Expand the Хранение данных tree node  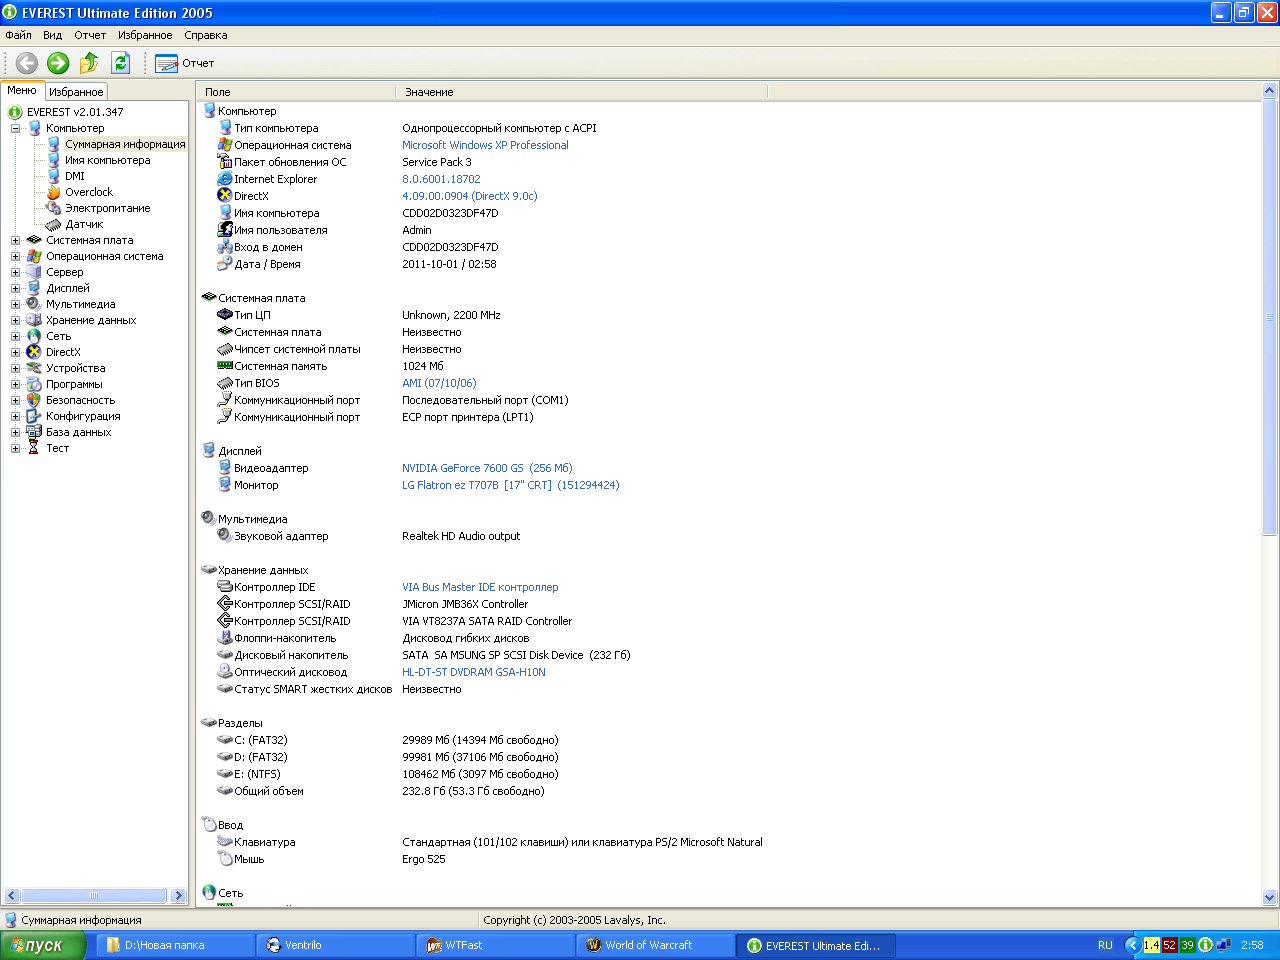click(x=15, y=320)
